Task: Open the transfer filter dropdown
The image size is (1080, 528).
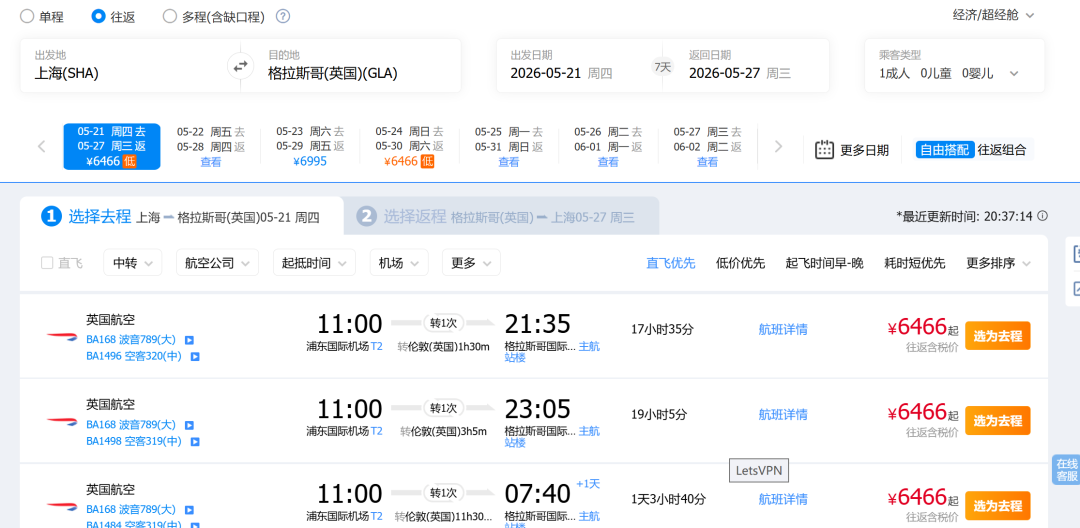Action: click(x=133, y=263)
